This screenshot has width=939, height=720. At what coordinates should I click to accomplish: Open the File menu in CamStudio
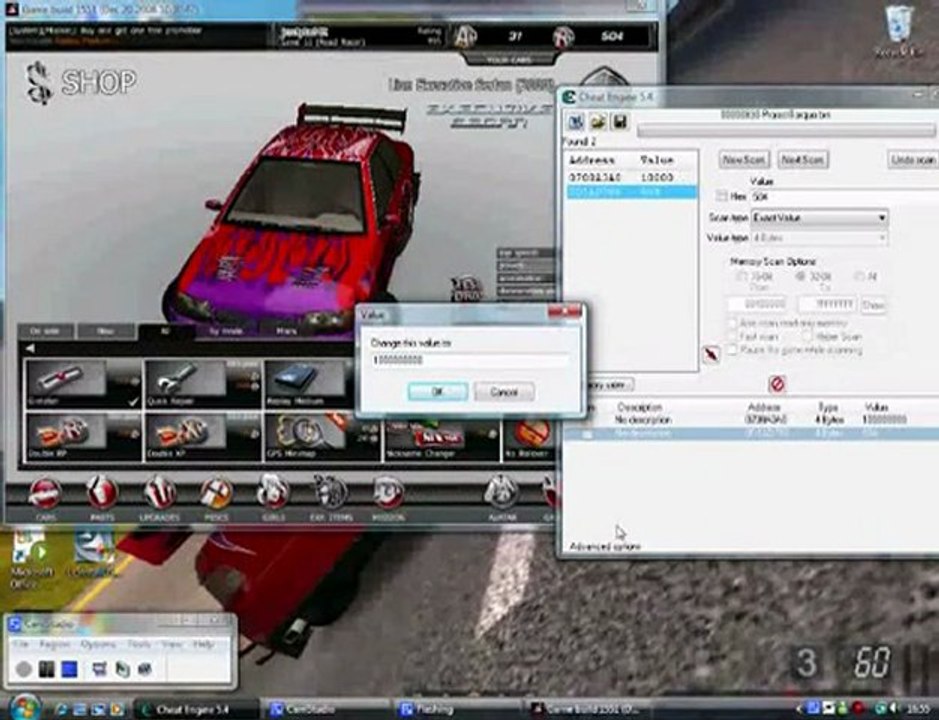coord(22,645)
